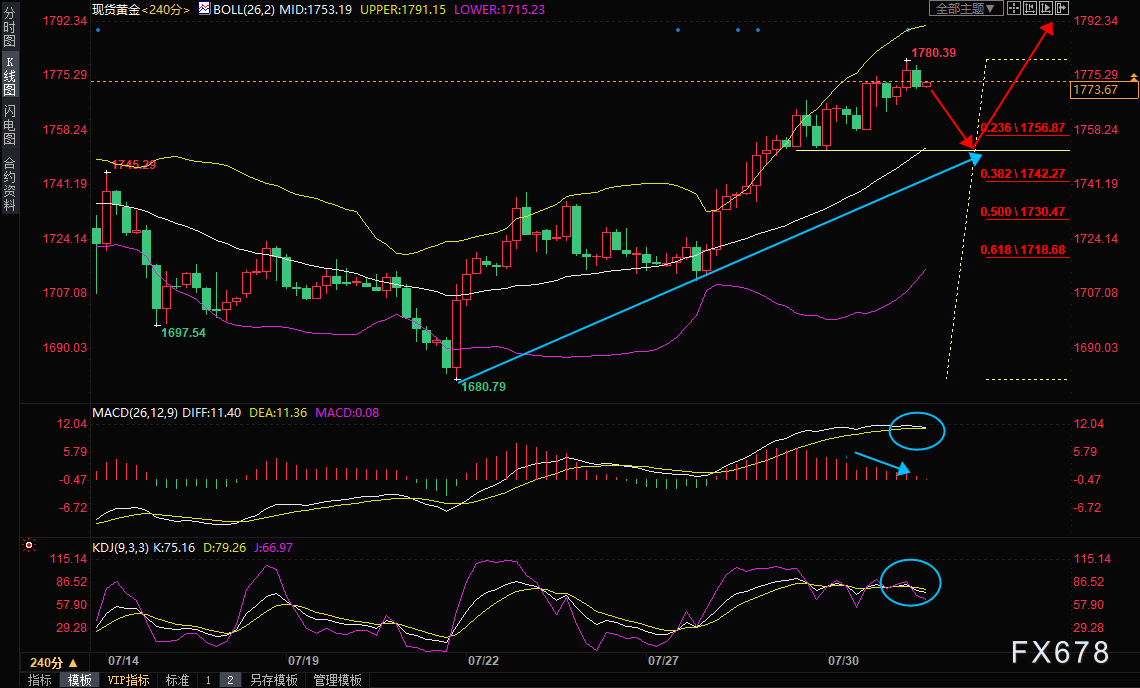The width and height of the screenshot is (1140, 688).
Task: Click the red KDJ alert marker icon
Action: [29, 545]
